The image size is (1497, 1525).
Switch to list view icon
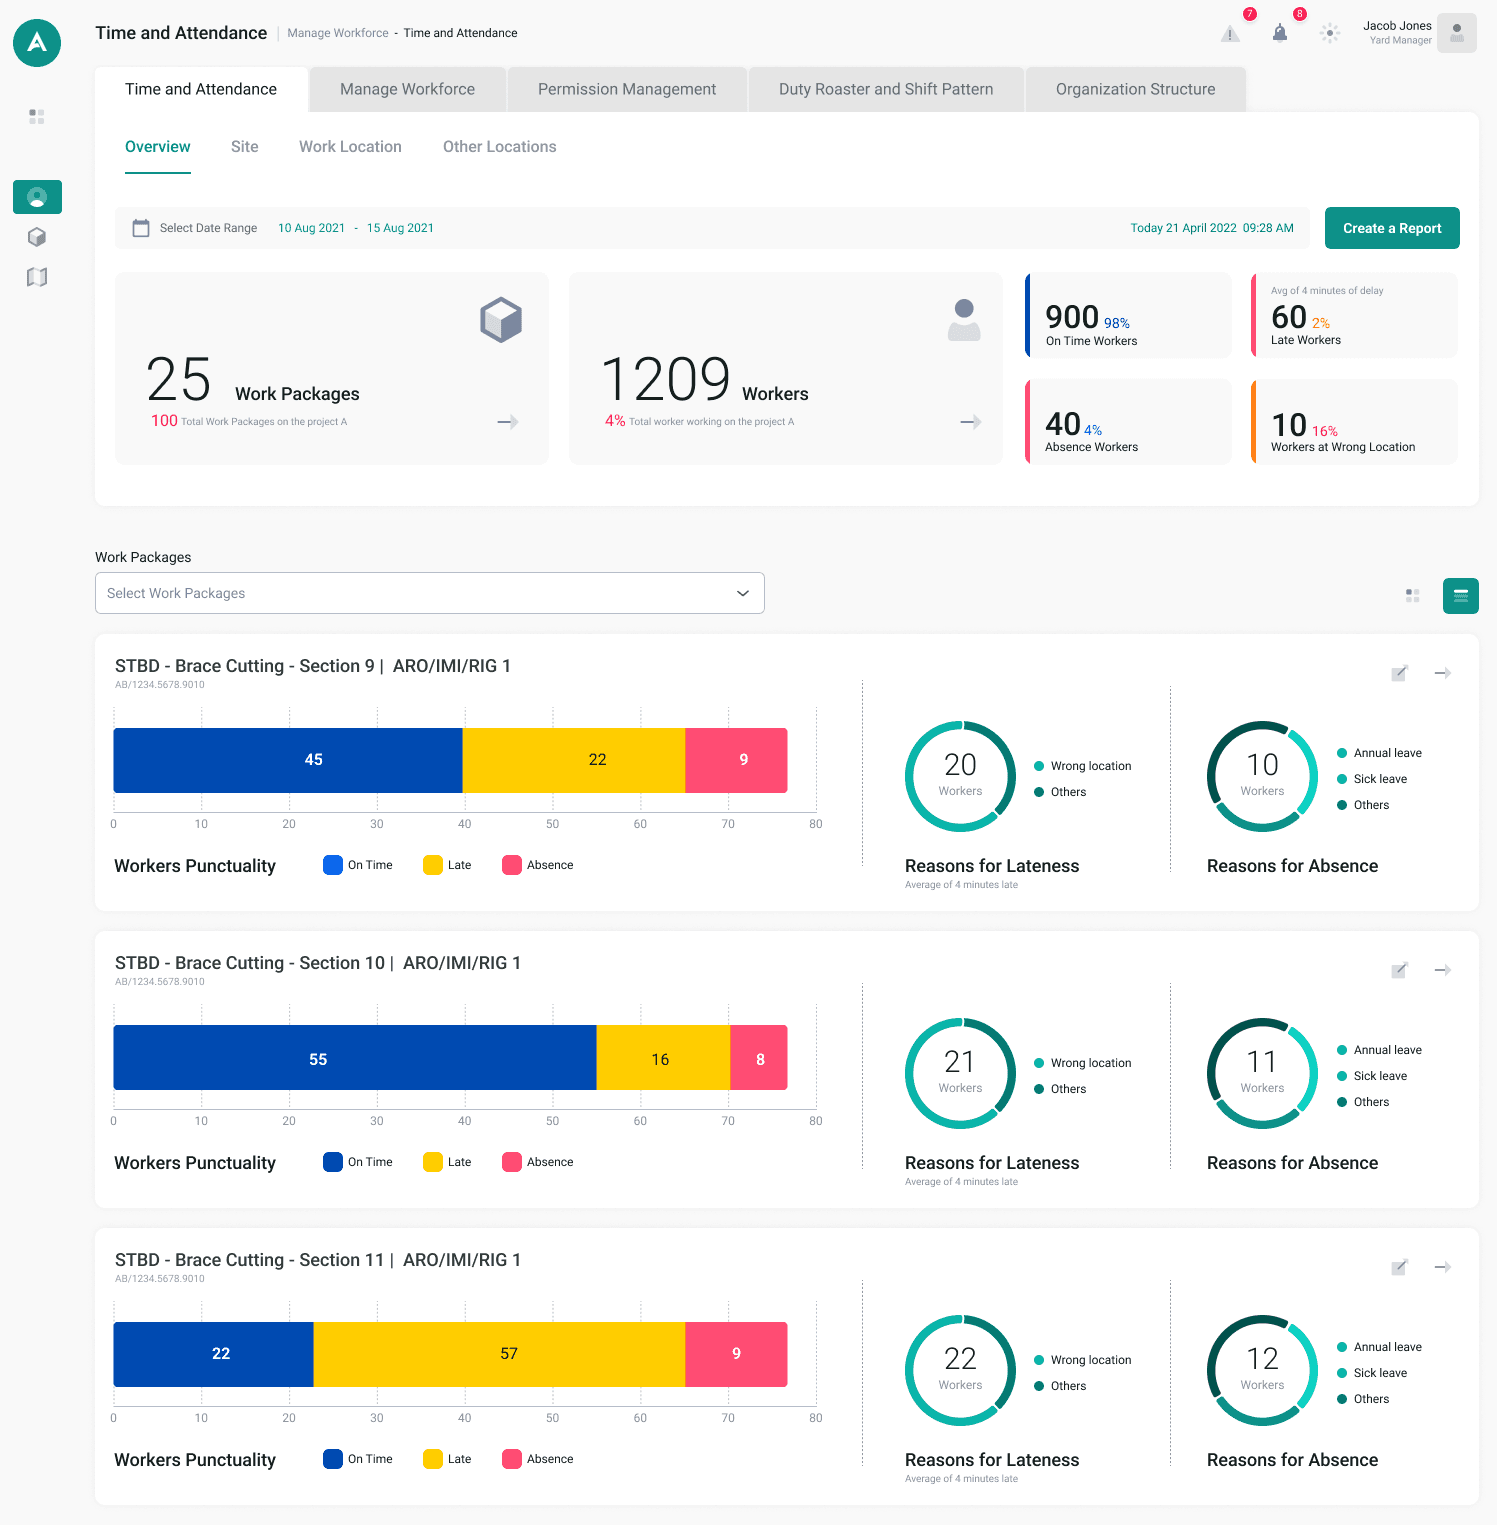(1461, 596)
